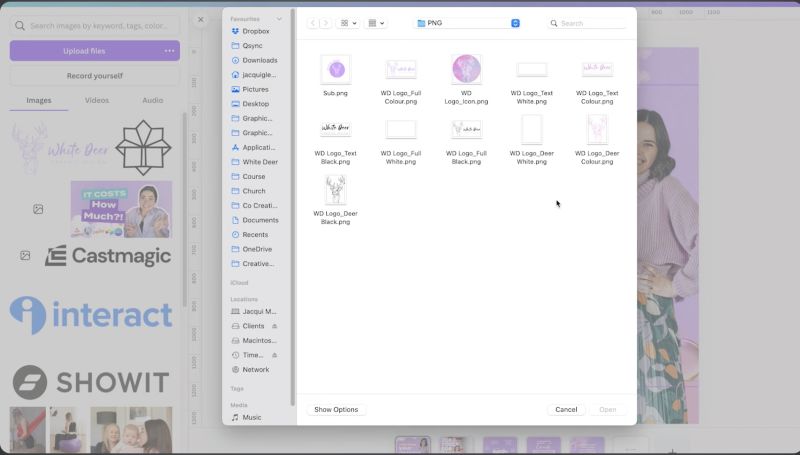This screenshot has height=455, width=800.
Task: Collapse the Favourites sidebar section
Action: (279, 19)
